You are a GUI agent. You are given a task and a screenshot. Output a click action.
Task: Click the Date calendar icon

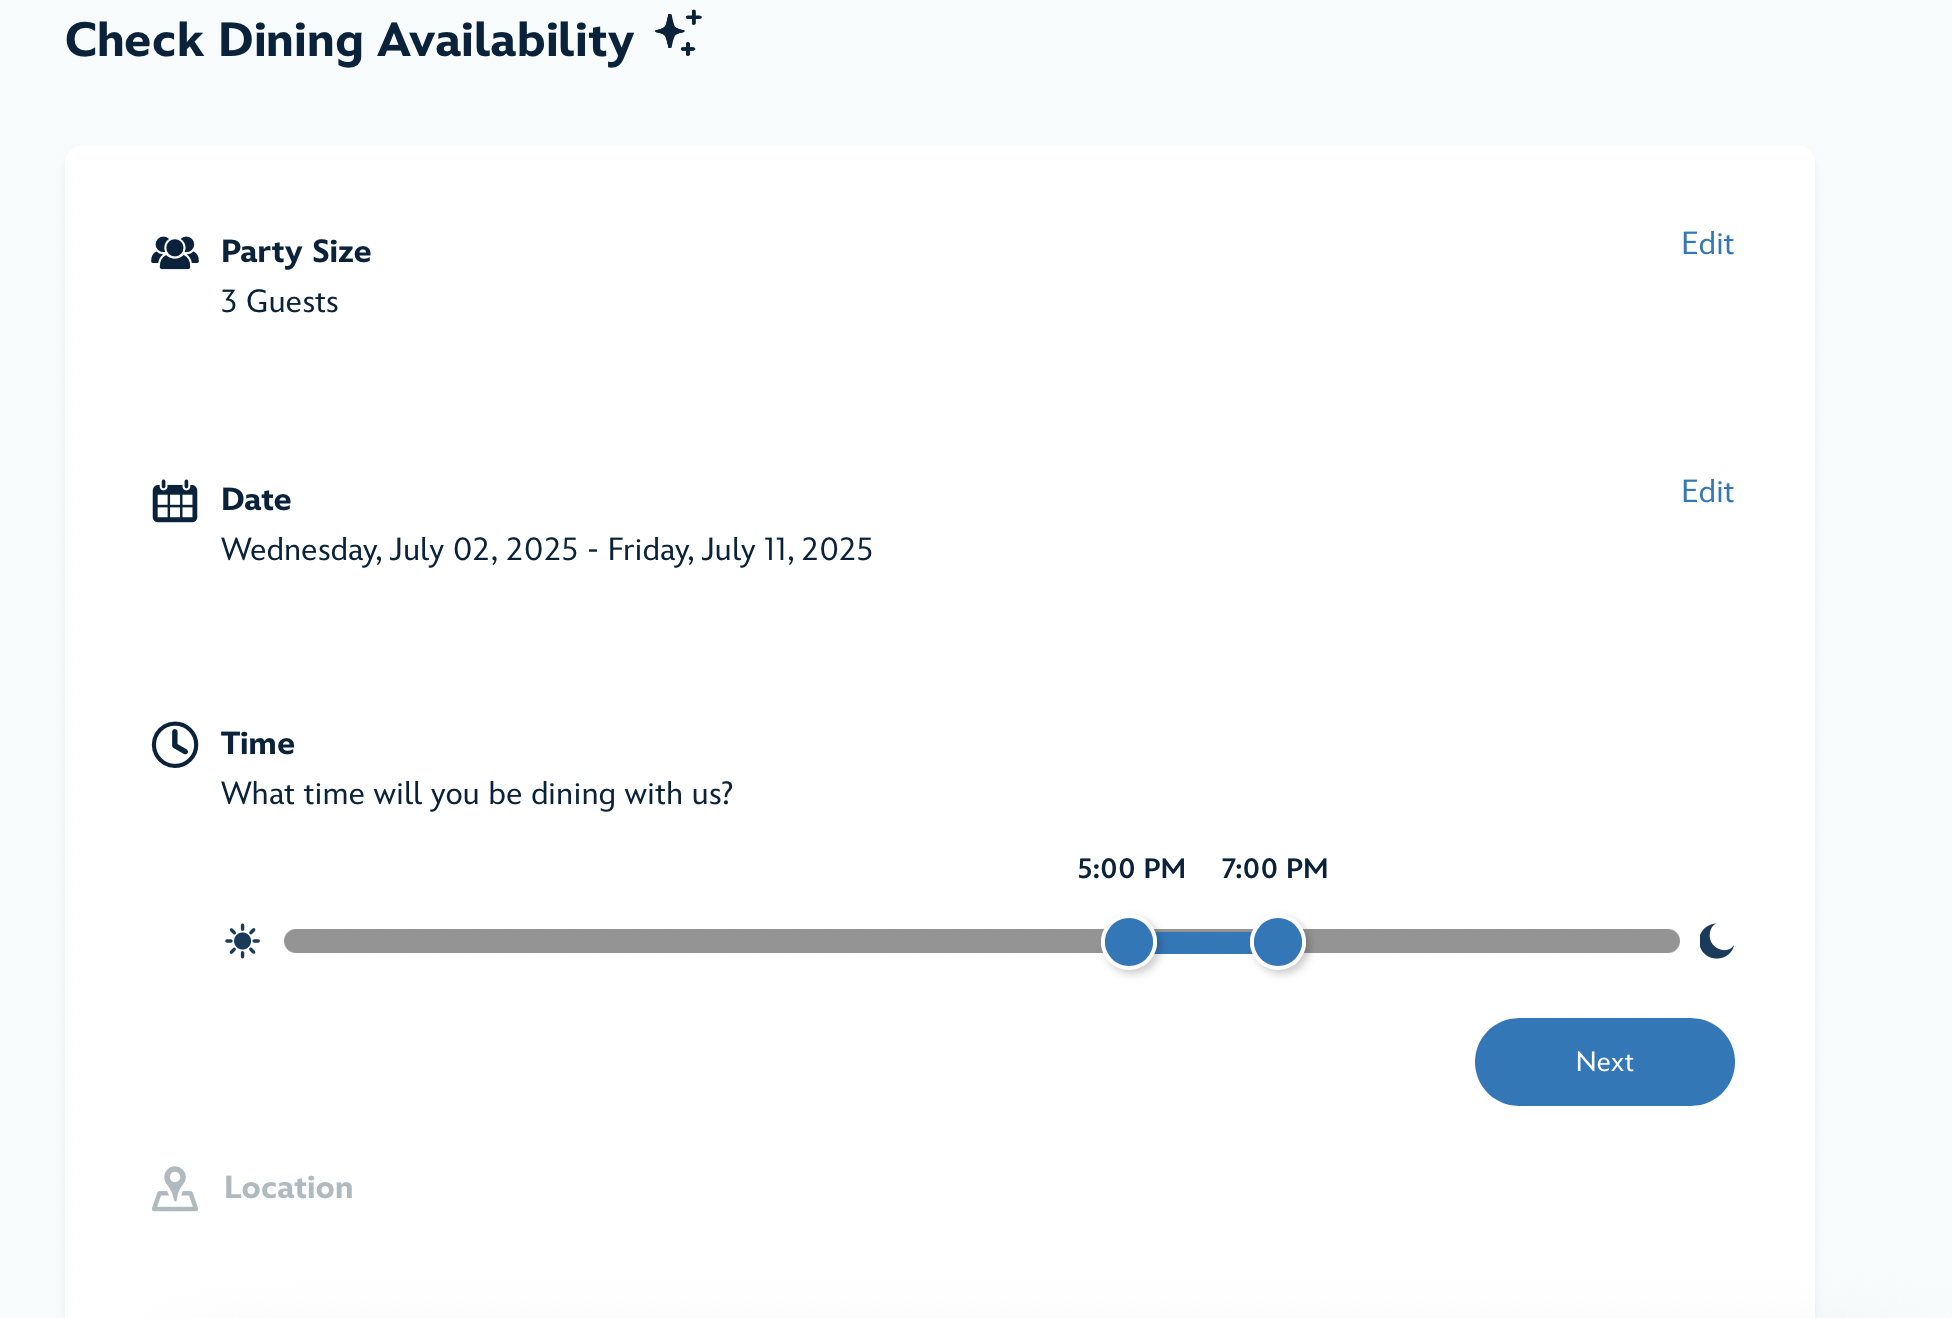174,502
